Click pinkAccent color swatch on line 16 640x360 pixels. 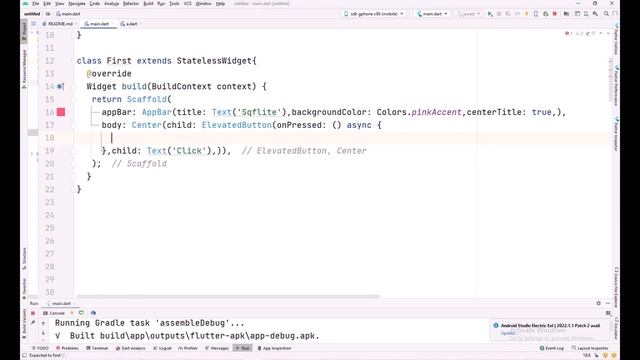pyautogui.click(x=61, y=112)
